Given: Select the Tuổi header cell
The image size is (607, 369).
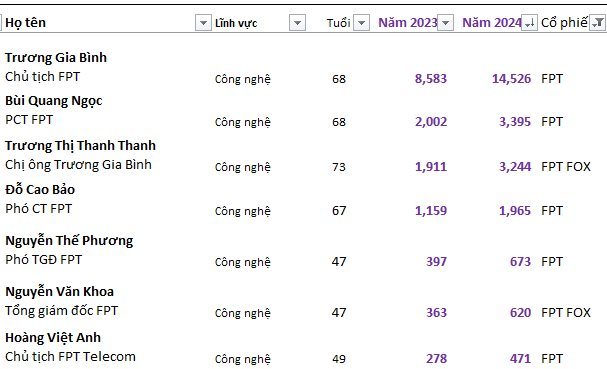Looking at the screenshot, I should pos(338,23).
